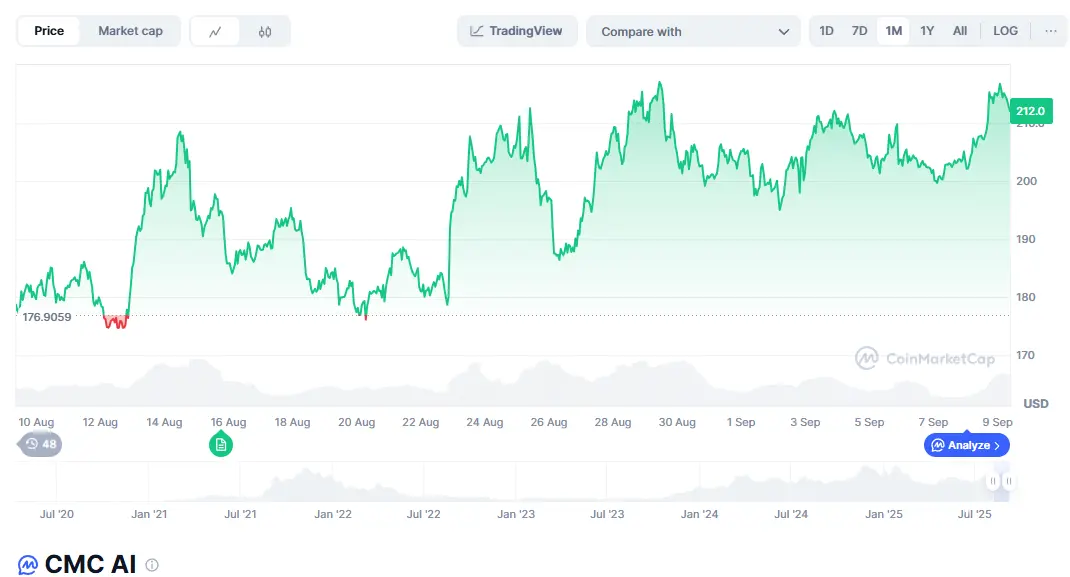This screenshot has width=1070, height=577.
Task: Open the history badge showing 48
Action: pyautogui.click(x=41, y=444)
